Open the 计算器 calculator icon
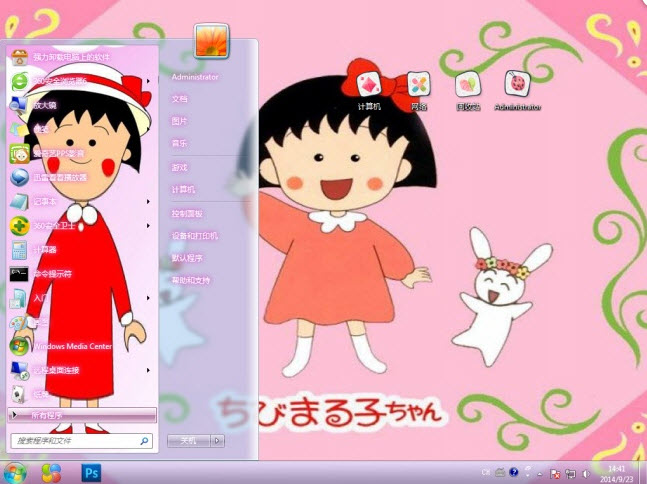 point(19,250)
